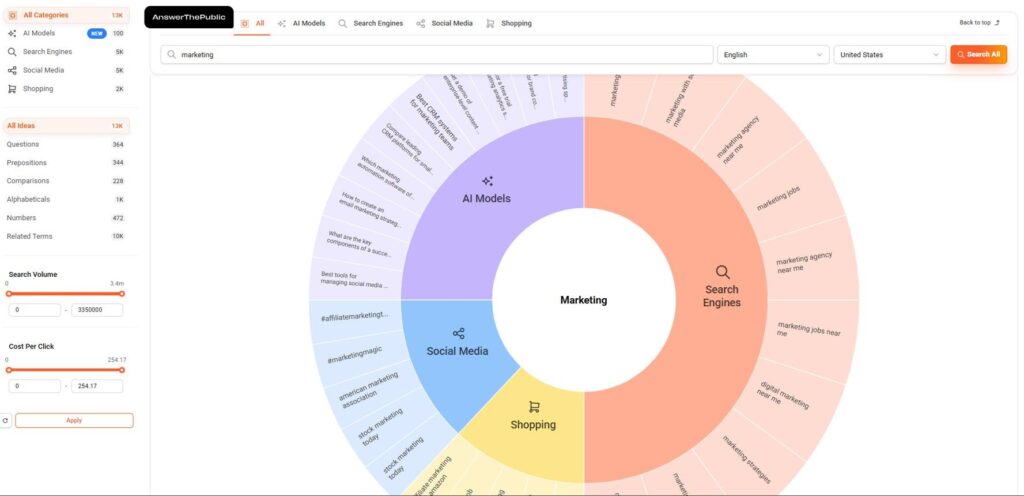
Task: Switch to the Social Media tab
Action: (445, 23)
